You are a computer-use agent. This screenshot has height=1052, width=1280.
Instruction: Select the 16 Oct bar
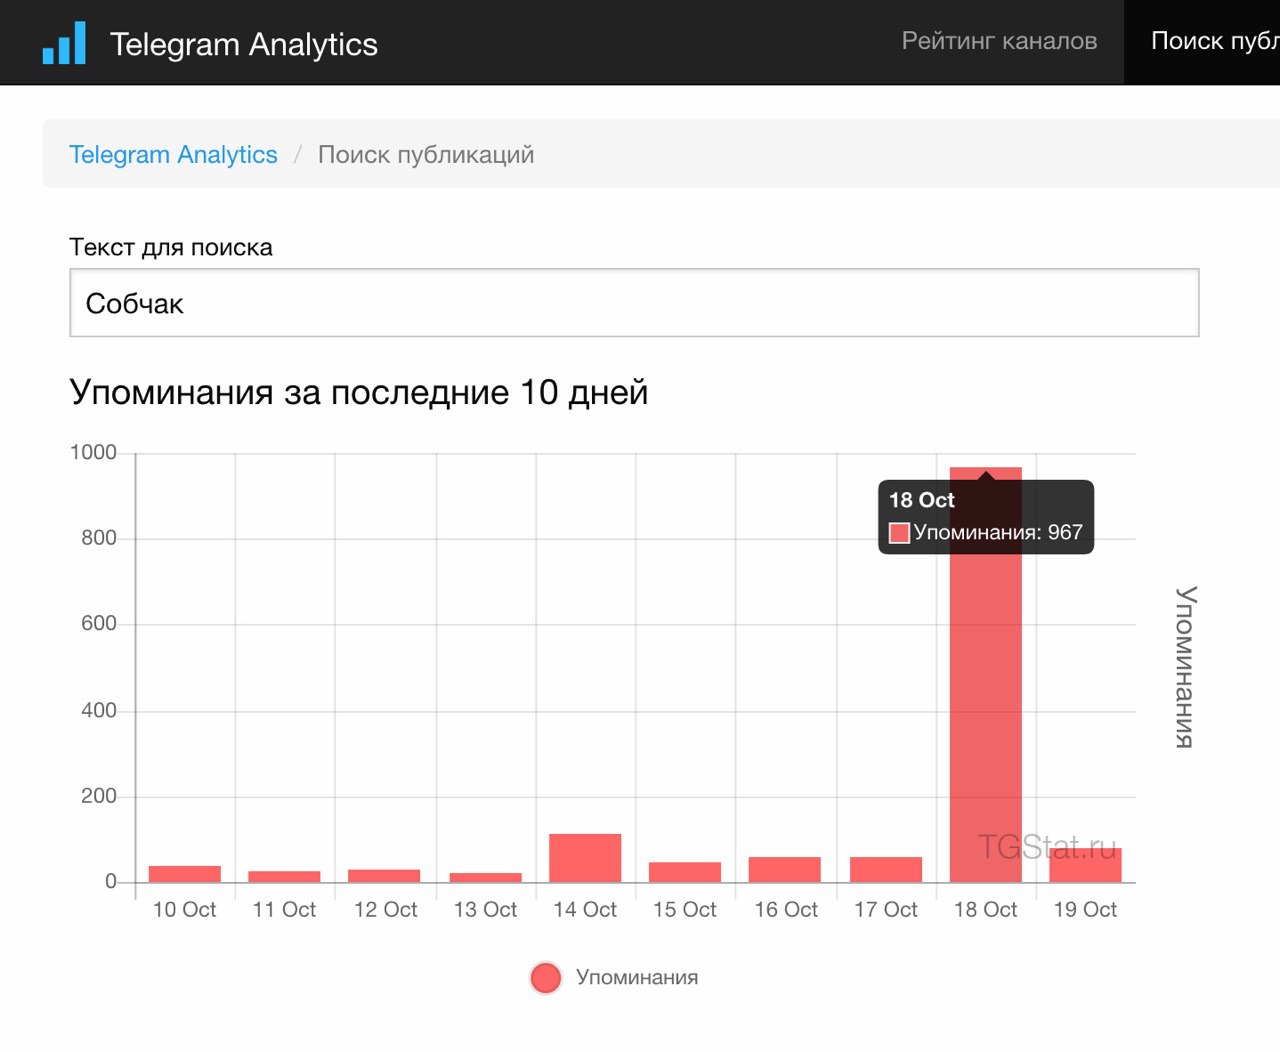tap(785, 869)
